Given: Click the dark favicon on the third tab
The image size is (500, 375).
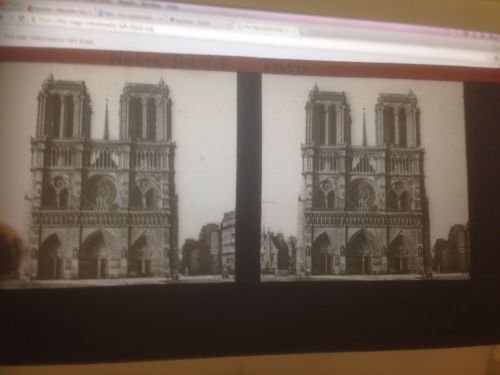Looking at the screenshot, I should coord(172,20).
